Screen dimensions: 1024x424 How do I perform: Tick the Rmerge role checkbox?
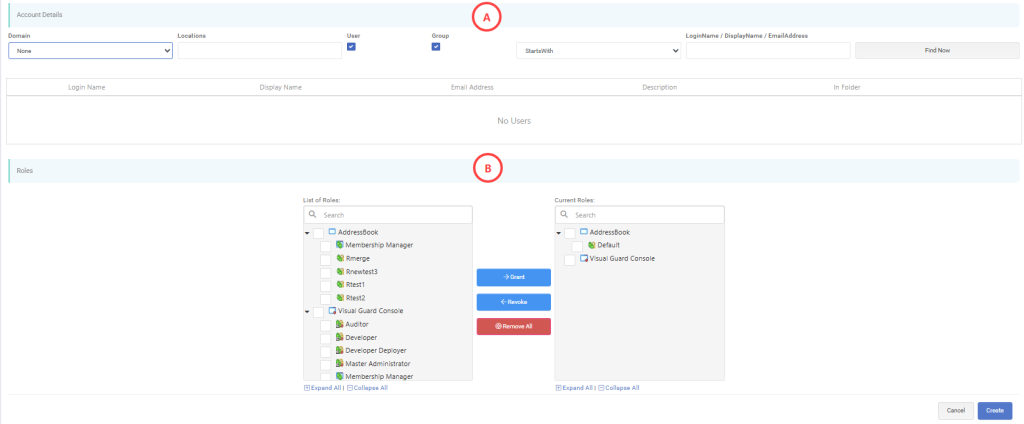click(x=325, y=259)
